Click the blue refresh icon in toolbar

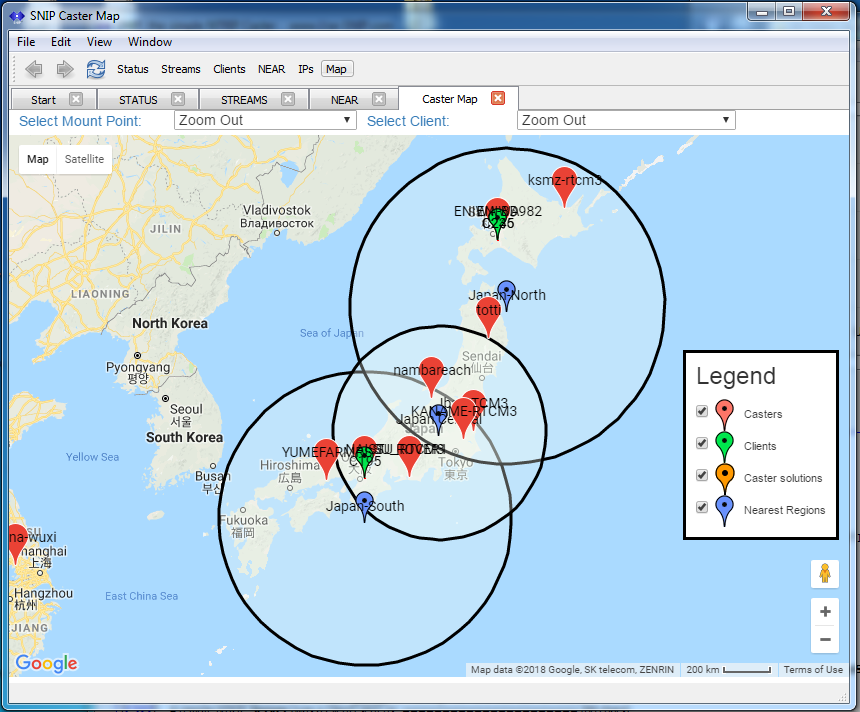[x=96, y=69]
